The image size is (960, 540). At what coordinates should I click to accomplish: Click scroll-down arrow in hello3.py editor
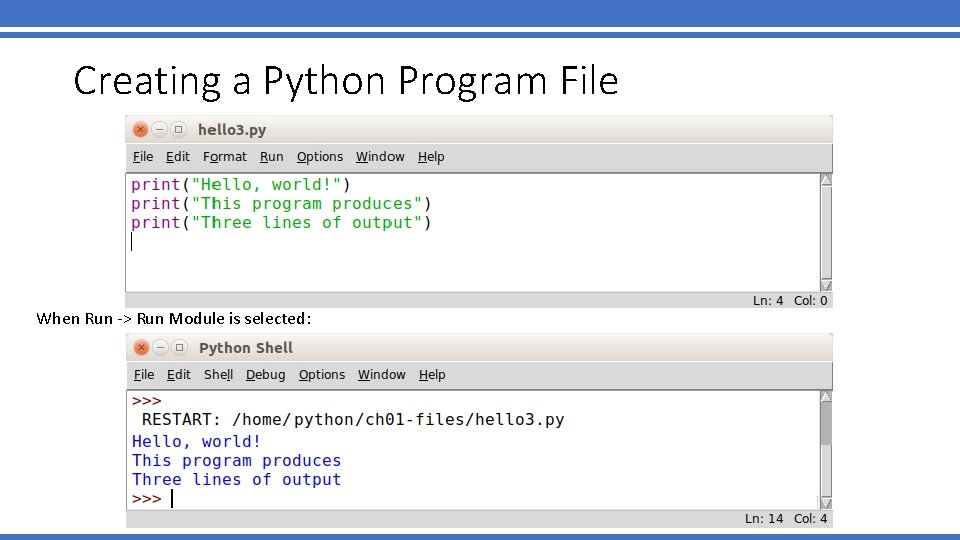tap(826, 285)
